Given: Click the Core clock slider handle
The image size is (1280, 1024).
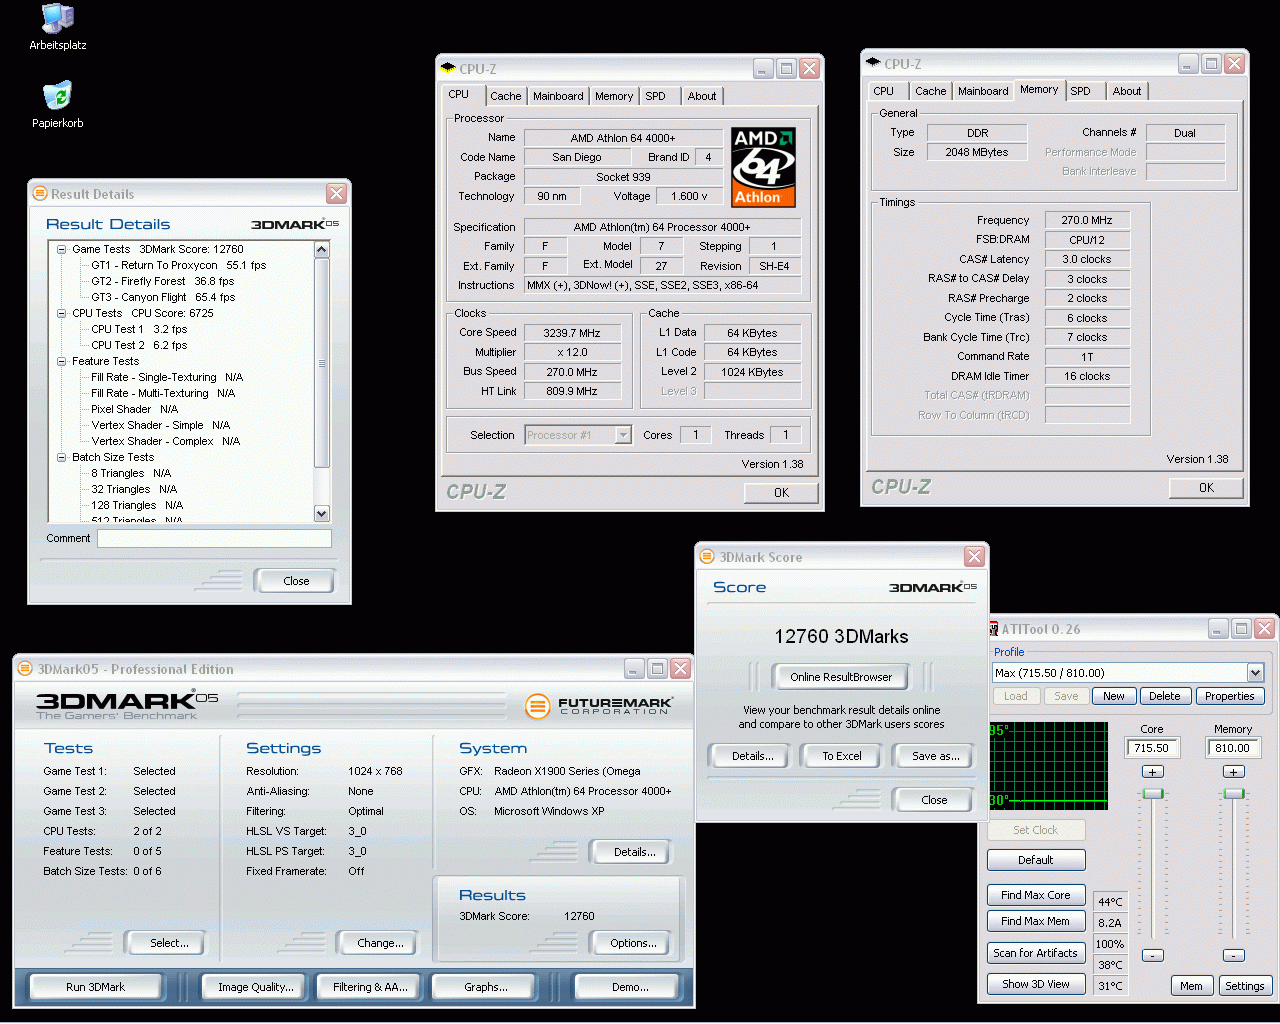Looking at the screenshot, I should tap(1153, 793).
